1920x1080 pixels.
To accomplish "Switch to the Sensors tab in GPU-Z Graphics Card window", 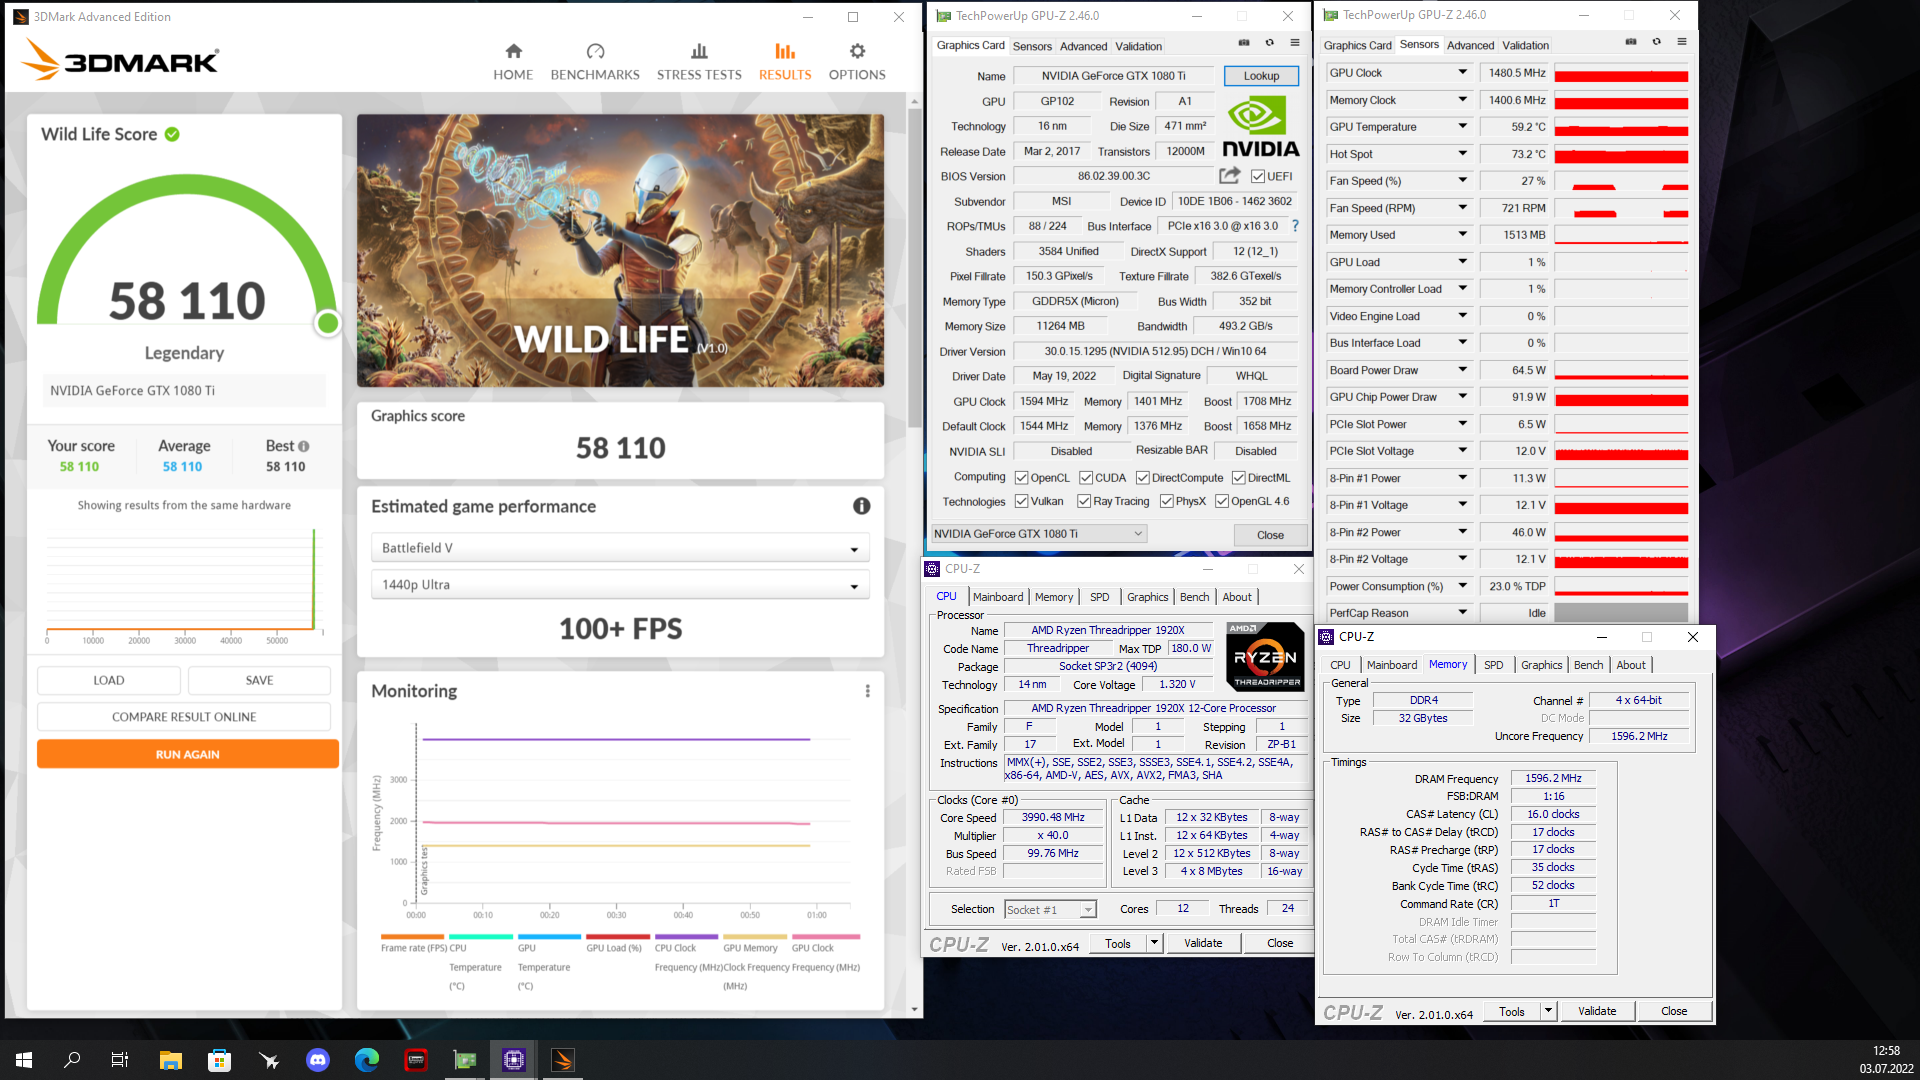I will pos(1032,46).
